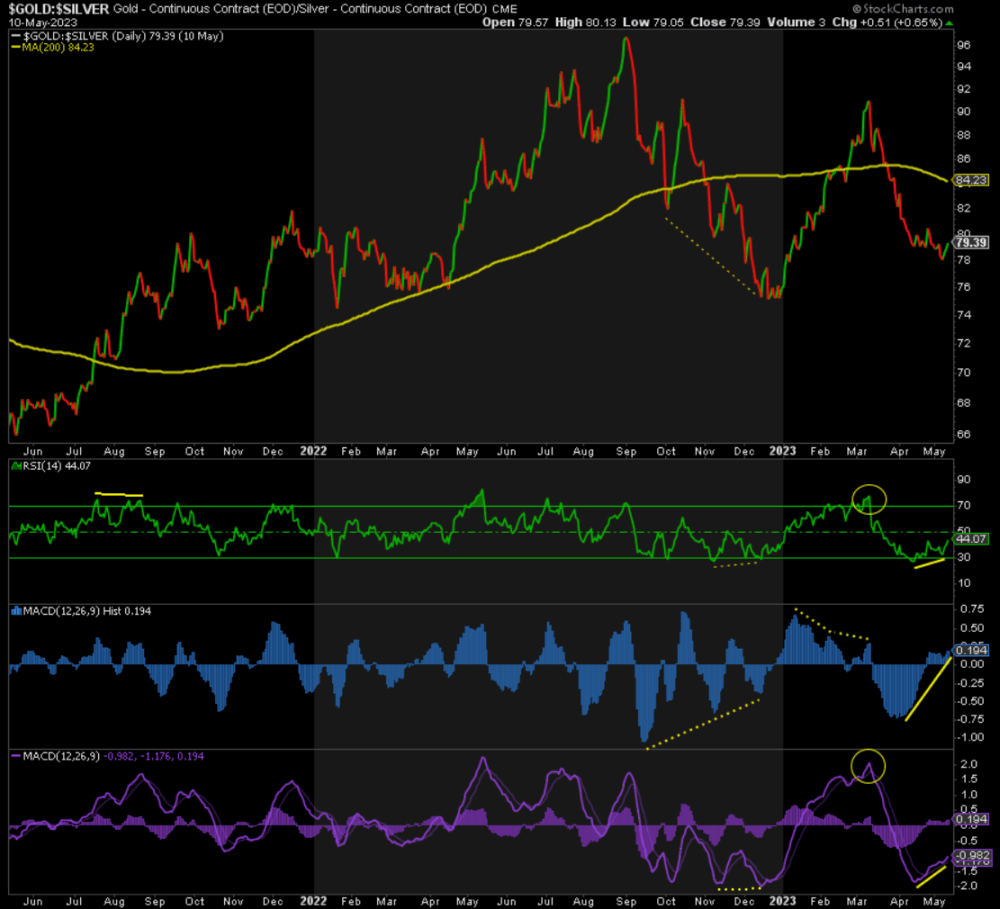Click the May label on the date axis
1000x909 pixels.
(934, 451)
